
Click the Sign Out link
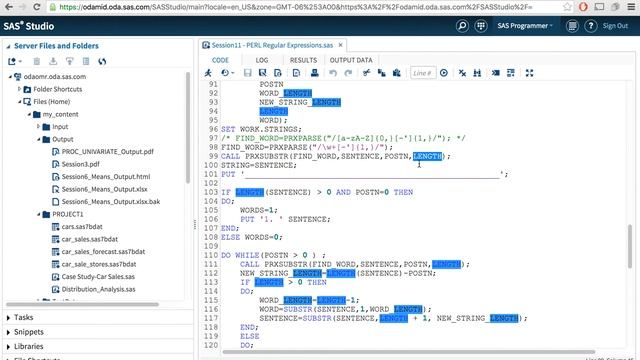click(x=615, y=26)
